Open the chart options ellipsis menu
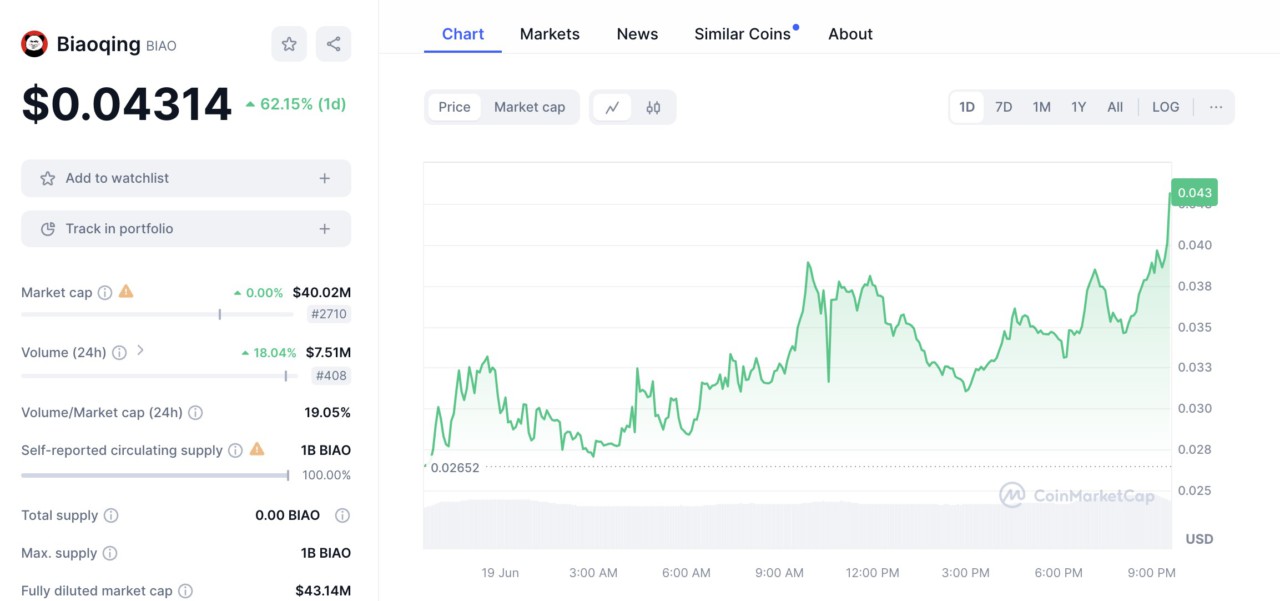Image resolution: width=1280 pixels, height=601 pixels. click(x=1216, y=106)
